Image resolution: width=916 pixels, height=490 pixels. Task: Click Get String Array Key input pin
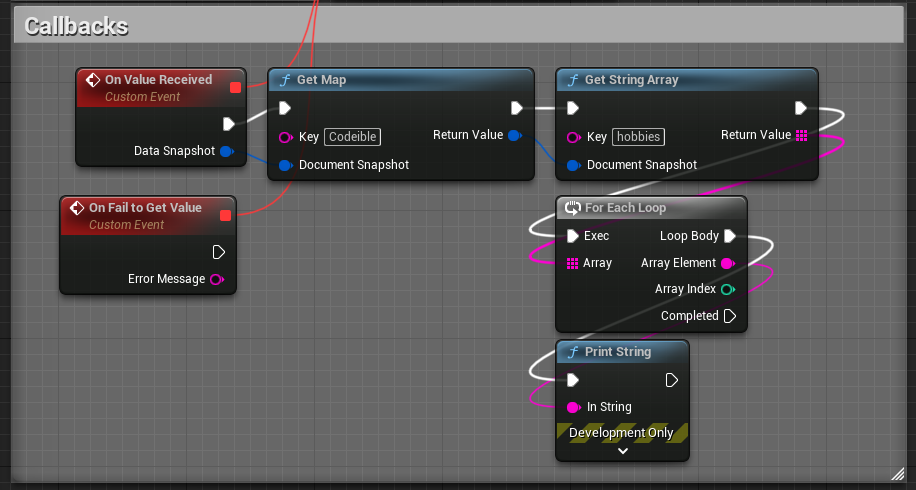574,137
